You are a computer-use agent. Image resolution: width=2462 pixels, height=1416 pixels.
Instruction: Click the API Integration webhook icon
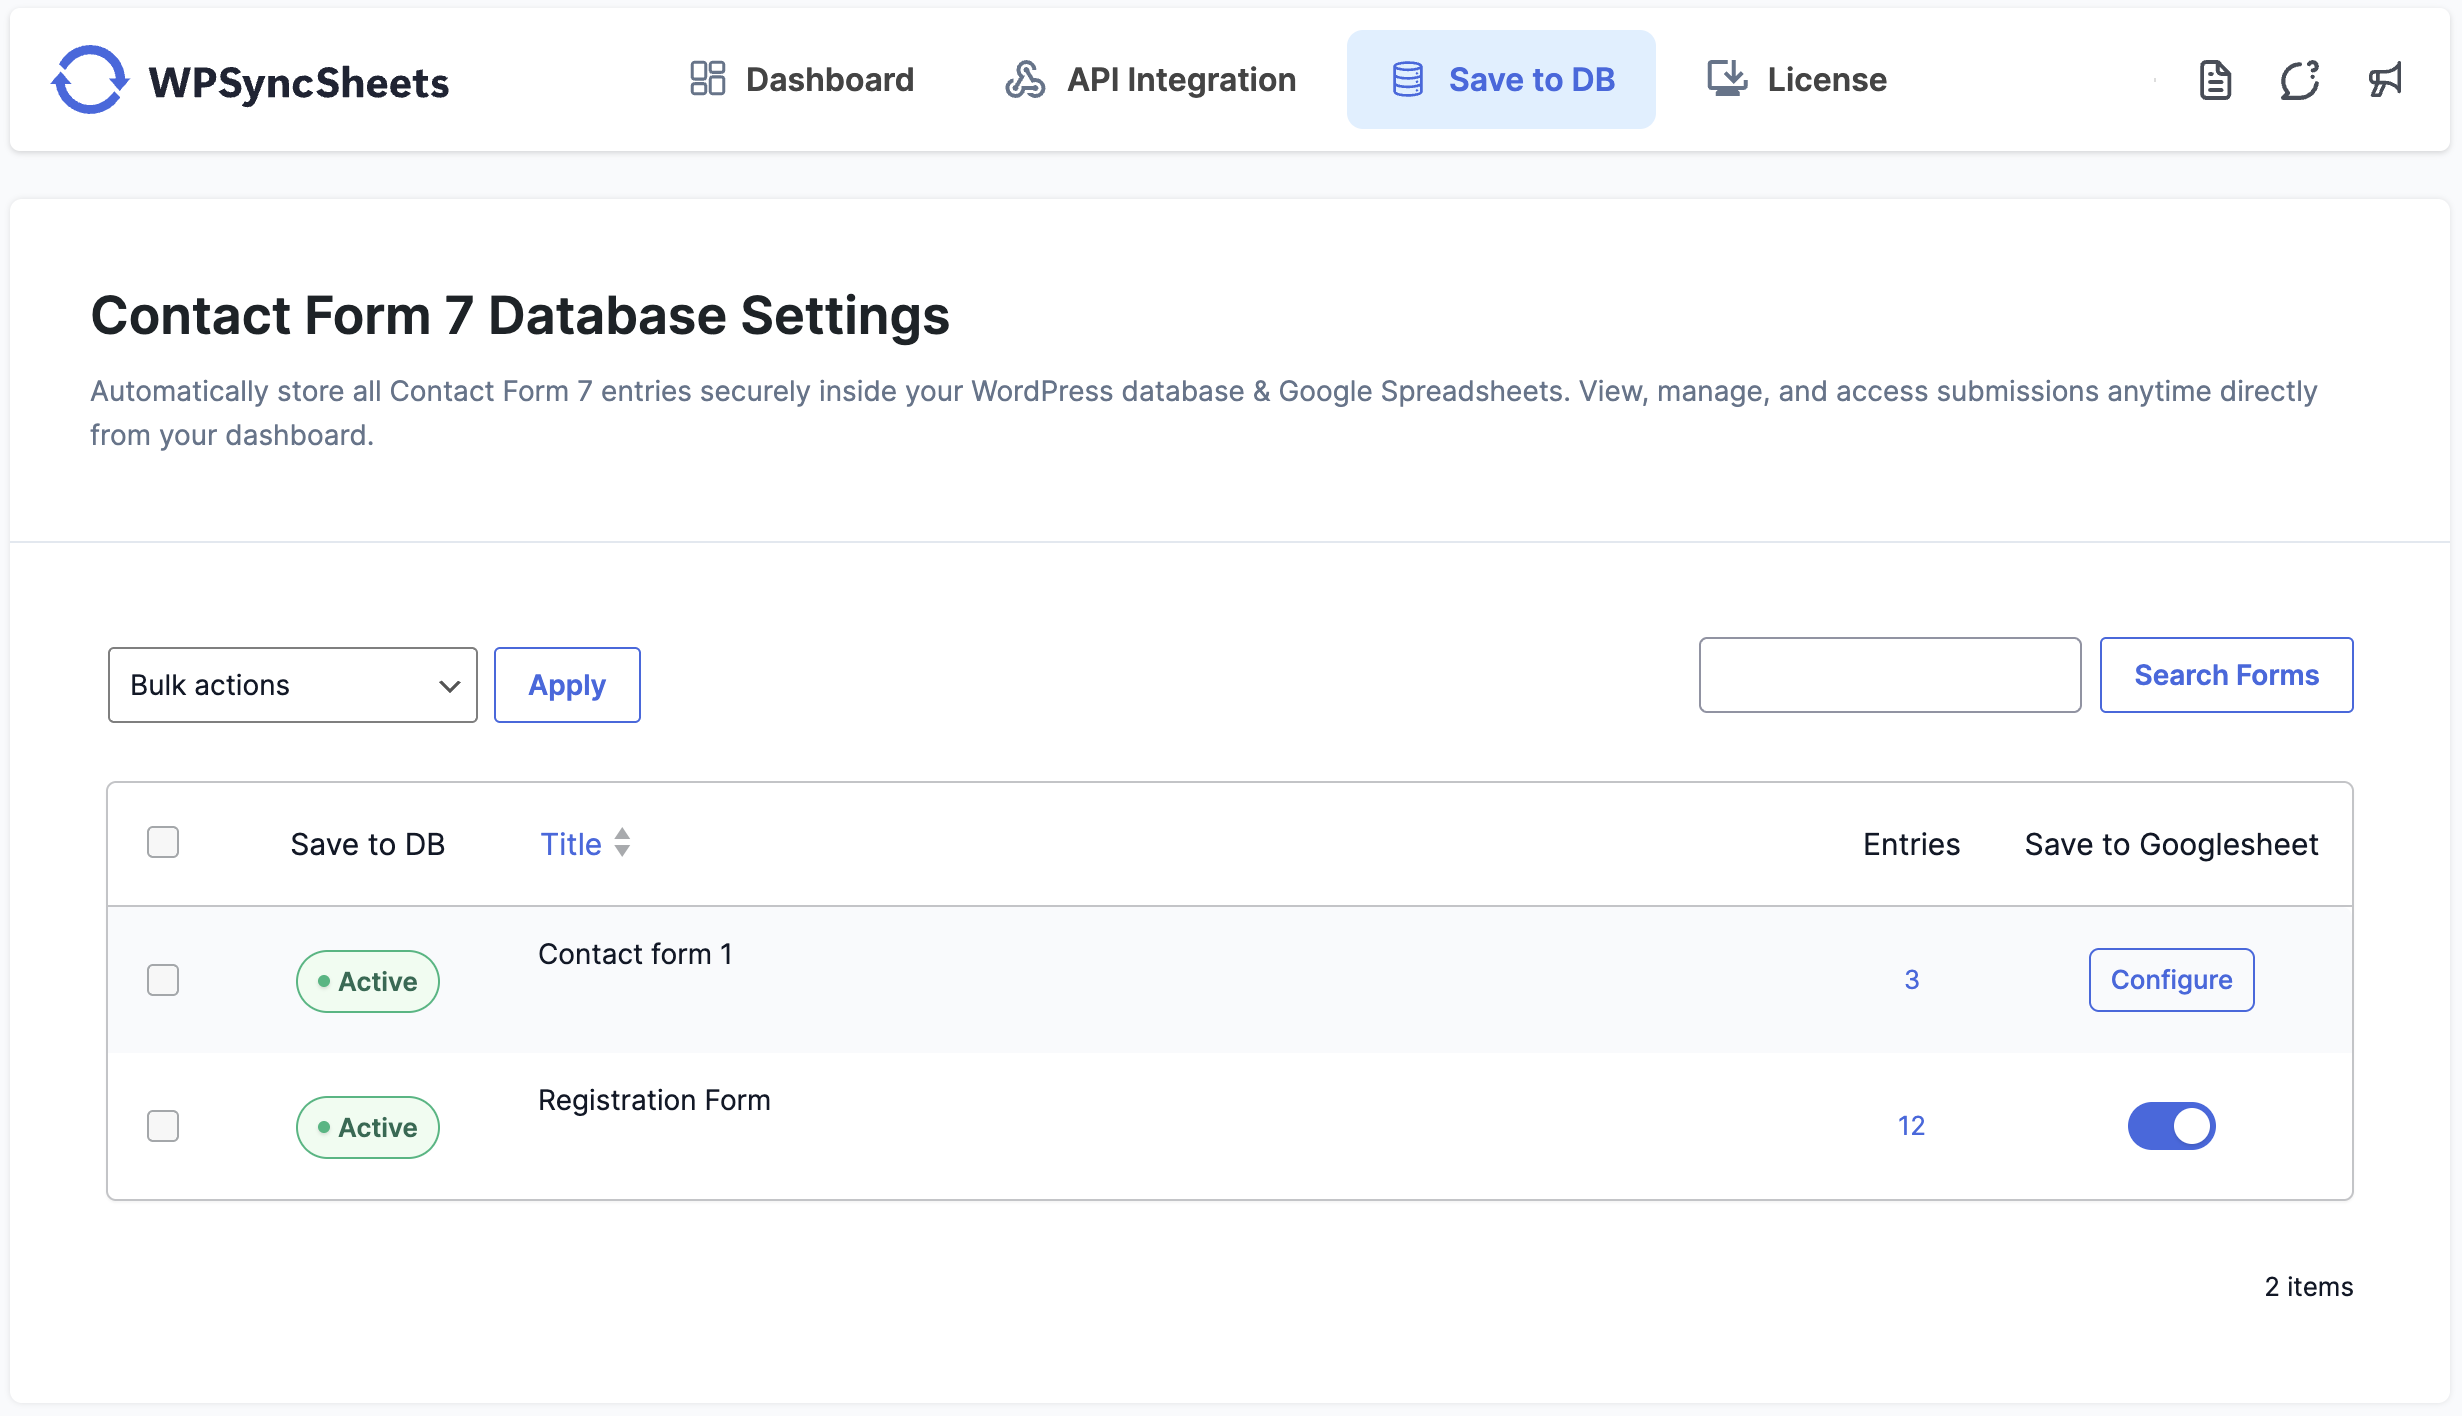pyautogui.click(x=1025, y=79)
